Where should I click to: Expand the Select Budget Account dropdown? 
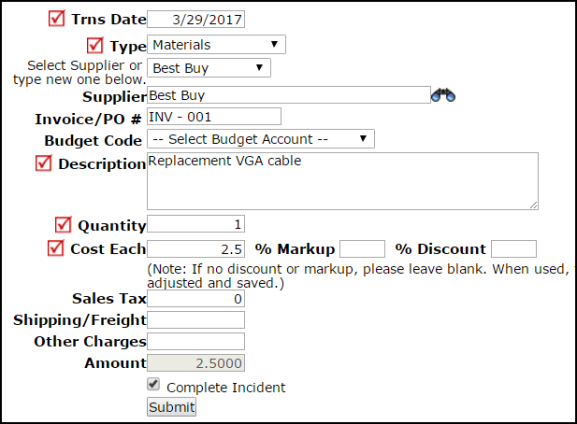coord(261,139)
